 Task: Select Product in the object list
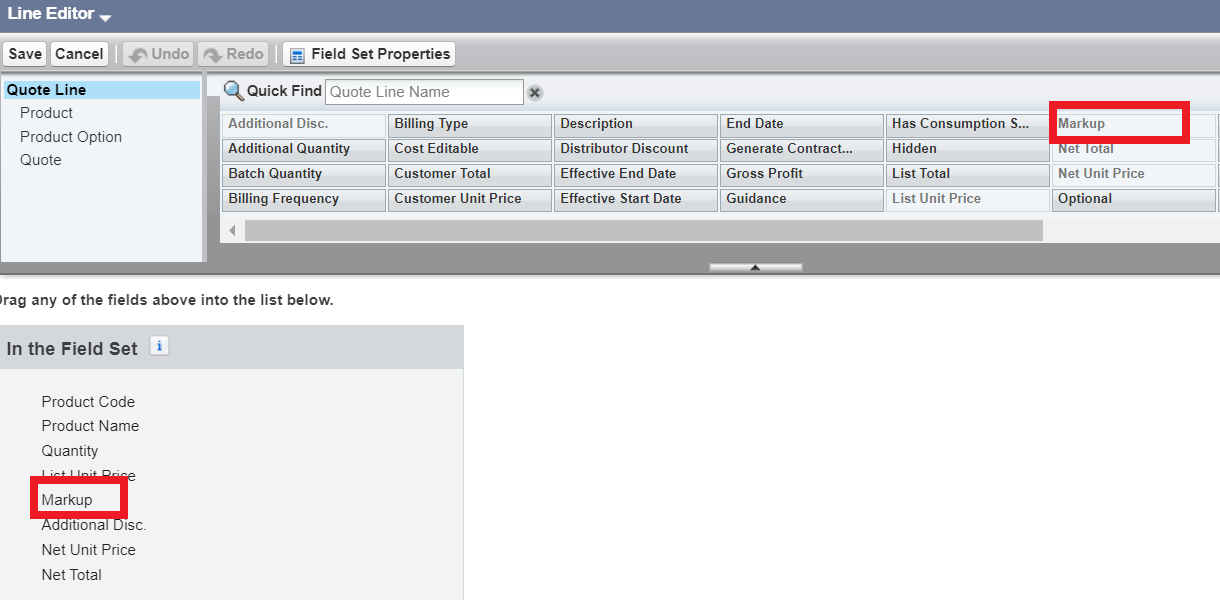pyautogui.click(x=46, y=113)
